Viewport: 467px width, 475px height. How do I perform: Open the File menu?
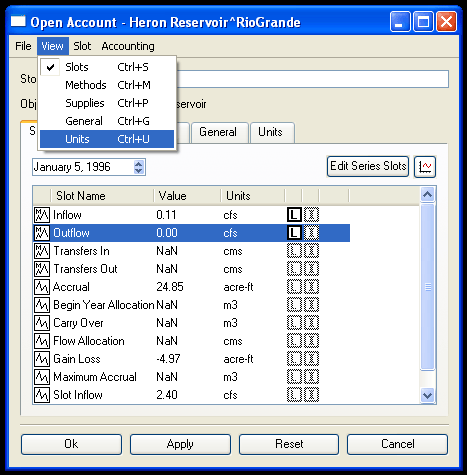pos(23,46)
